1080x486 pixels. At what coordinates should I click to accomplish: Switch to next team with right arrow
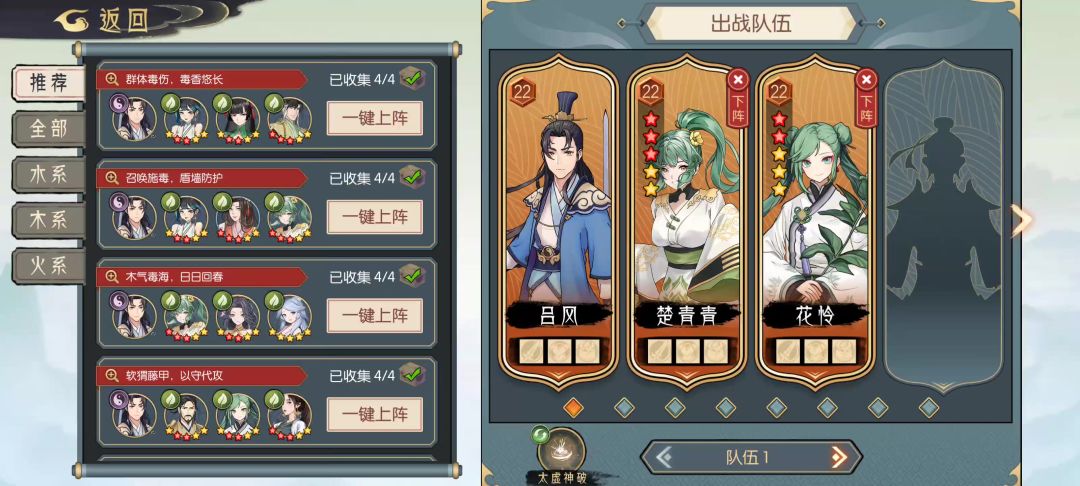coord(839,457)
